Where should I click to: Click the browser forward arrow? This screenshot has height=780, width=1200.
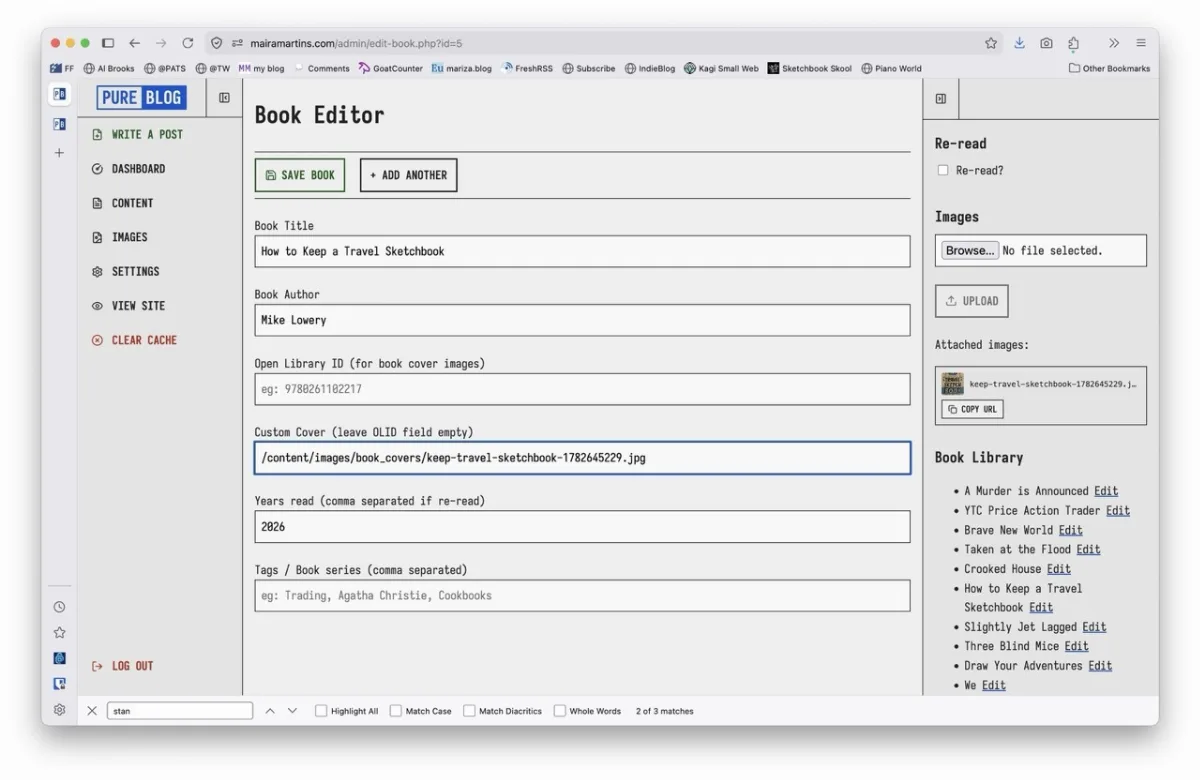(161, 43)
